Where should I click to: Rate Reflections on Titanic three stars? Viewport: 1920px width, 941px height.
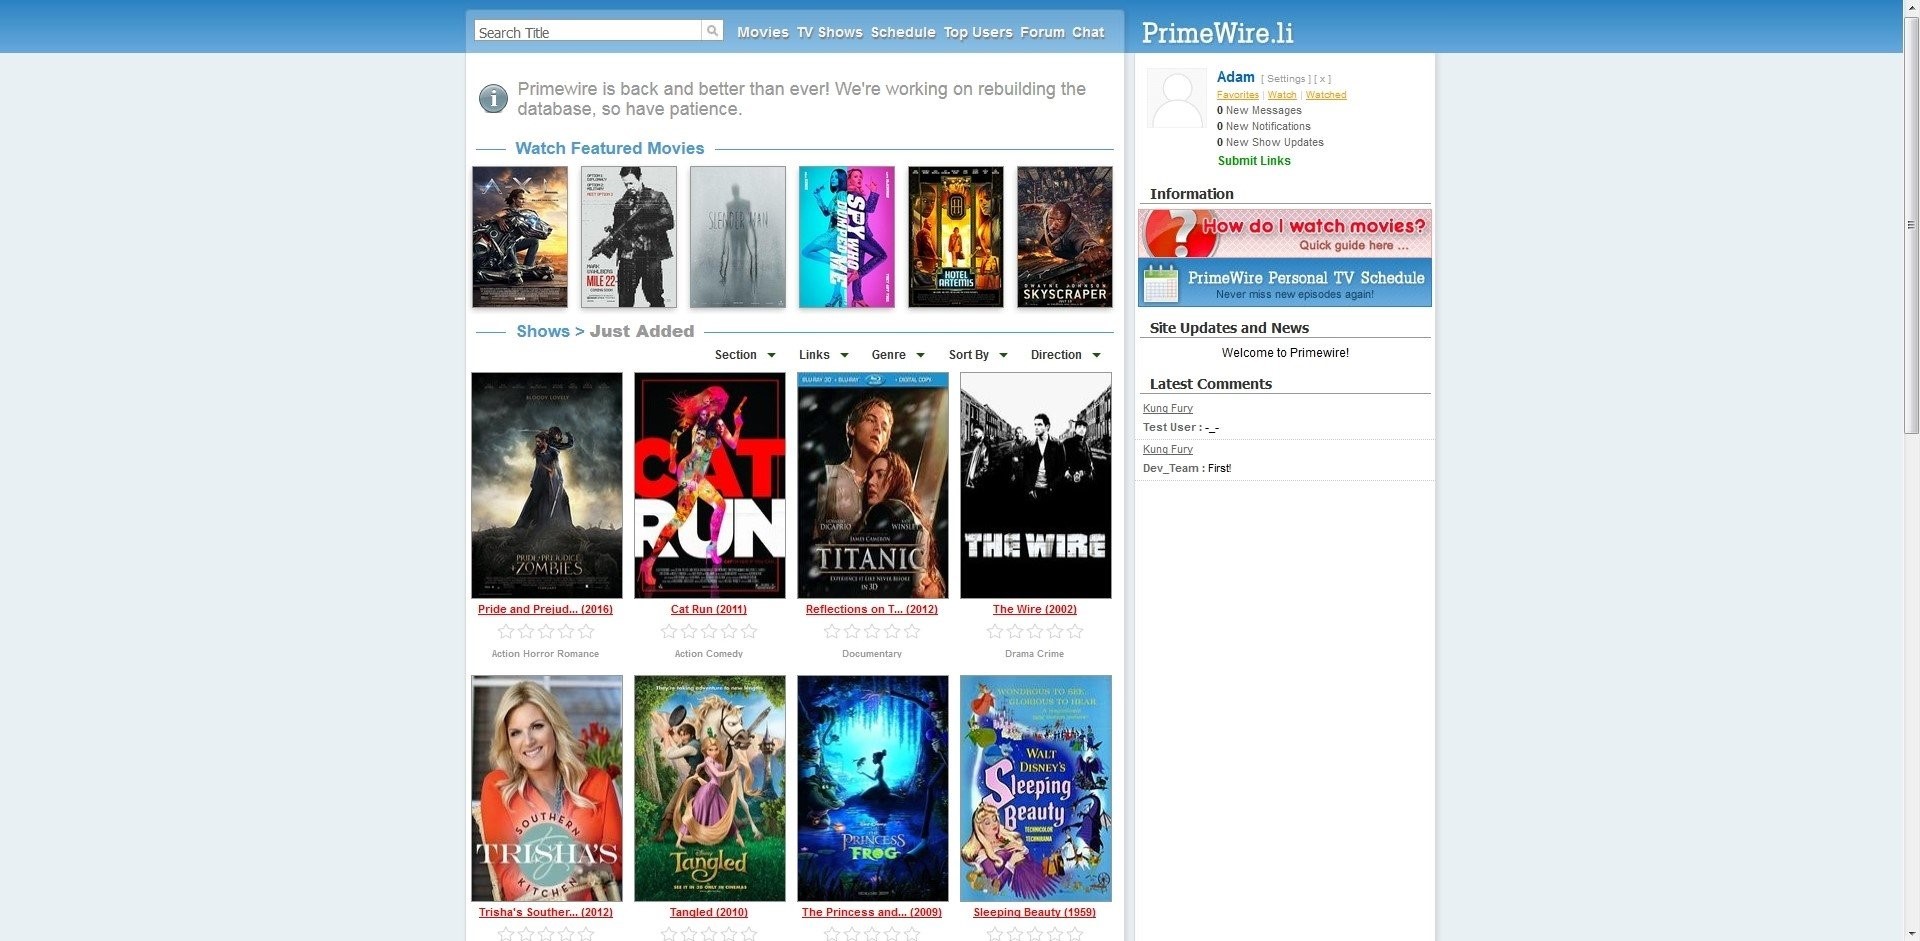coord(872,631)
